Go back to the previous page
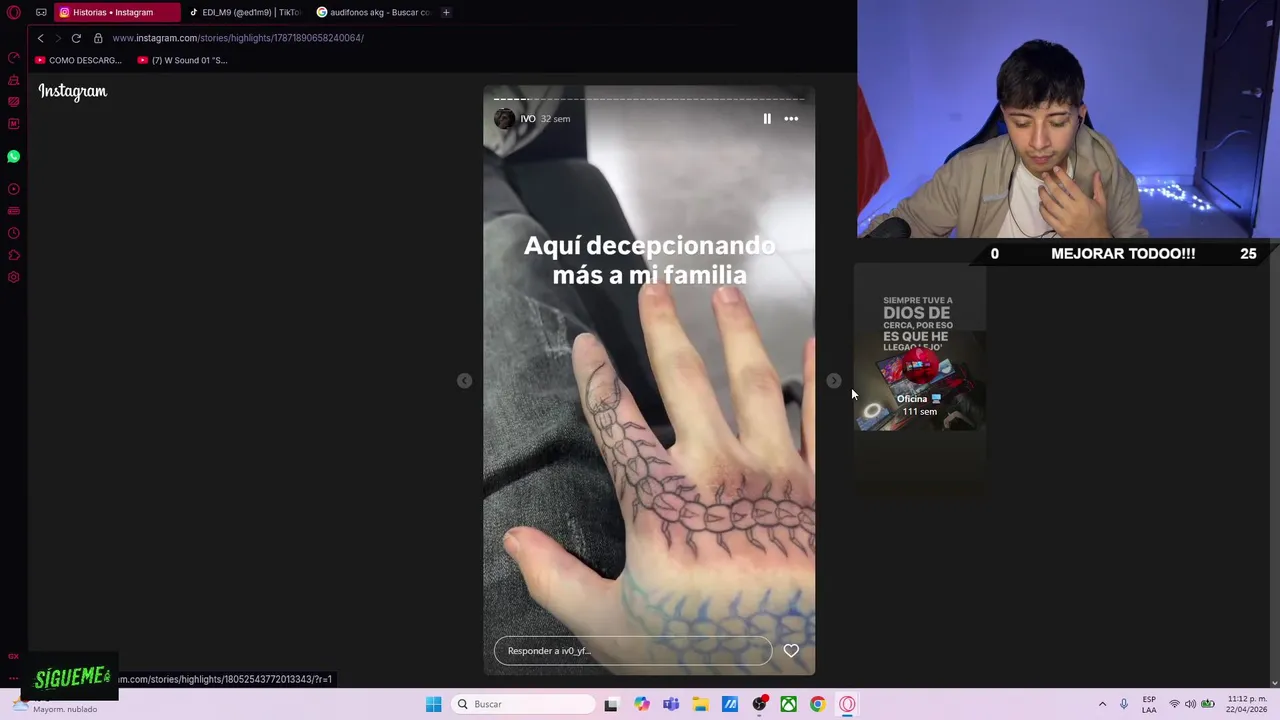 (x=40, y=38)
